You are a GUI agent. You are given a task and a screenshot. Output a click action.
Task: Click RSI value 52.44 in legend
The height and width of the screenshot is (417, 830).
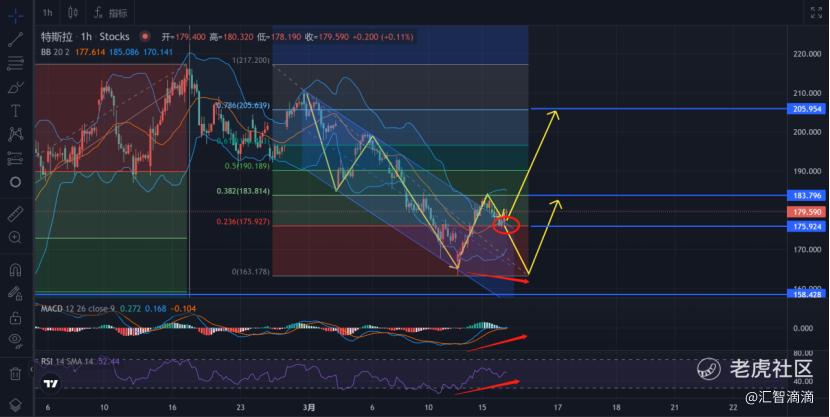click(109, 361)
